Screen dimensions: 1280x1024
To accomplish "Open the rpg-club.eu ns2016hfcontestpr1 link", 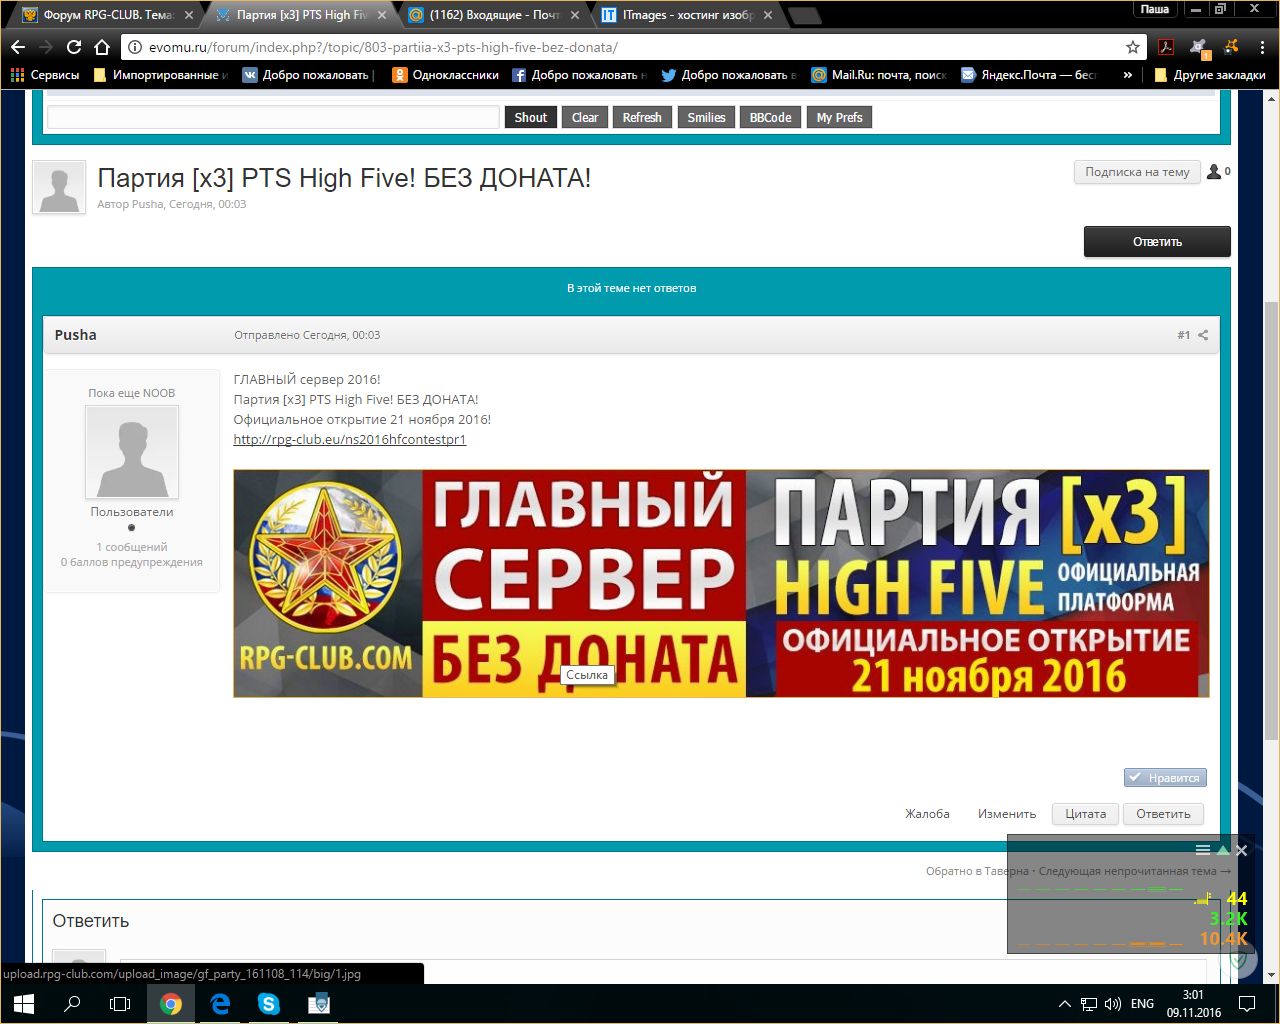I will [x=350, y=439].
